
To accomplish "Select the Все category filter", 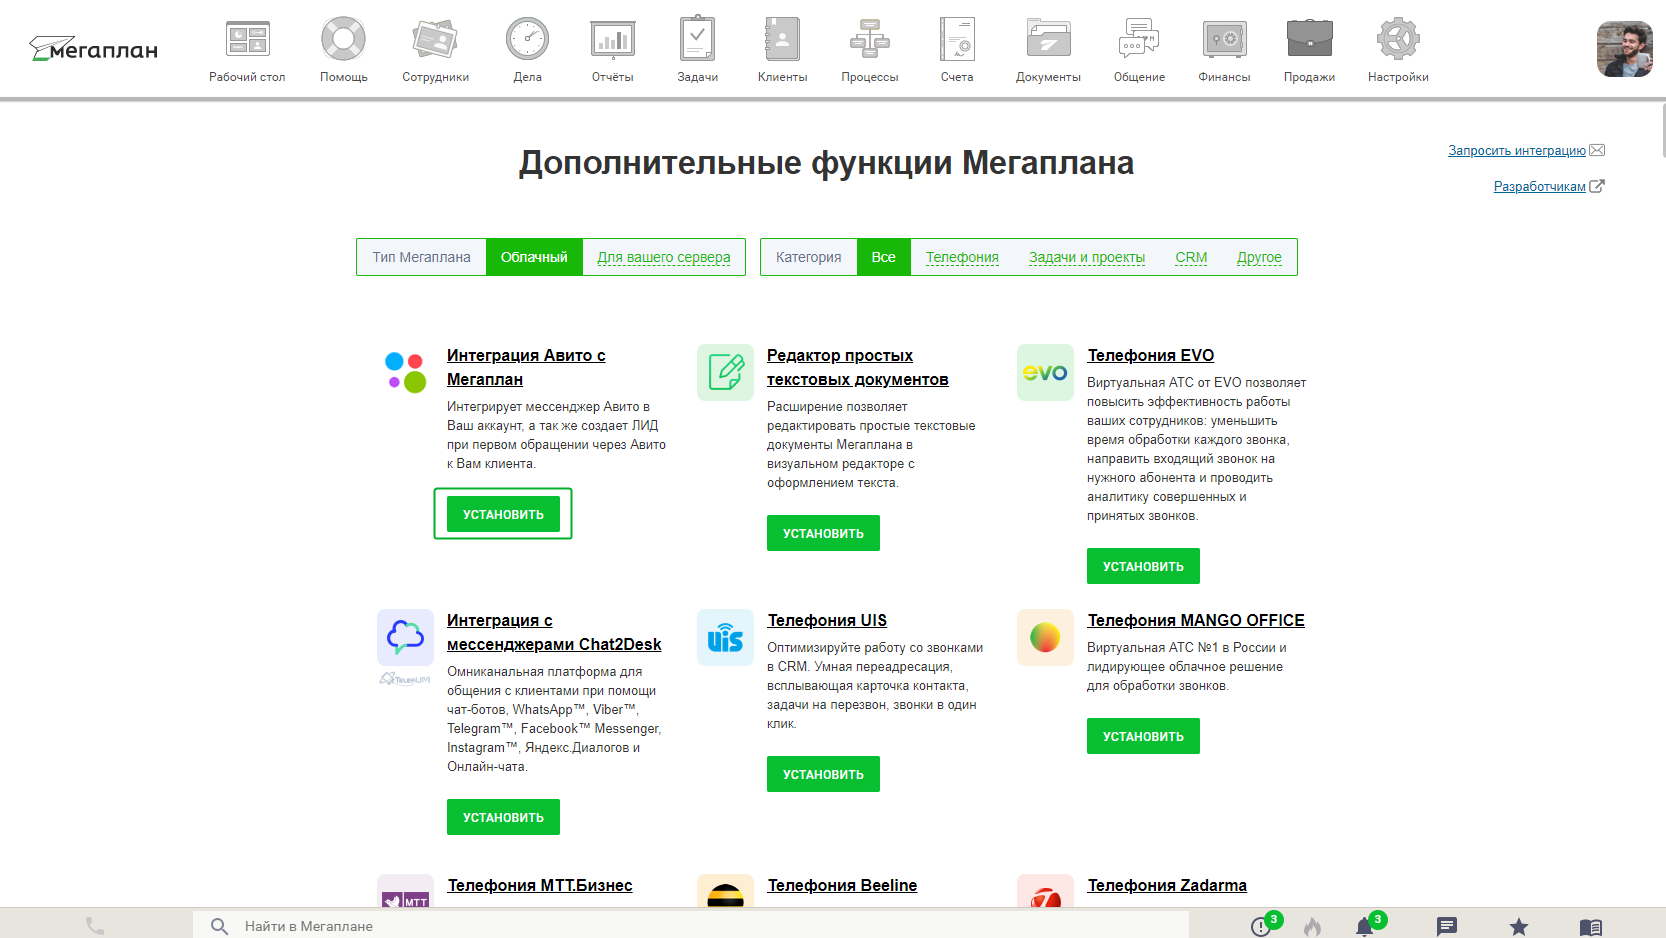I will pyautogui.click(x=884, y=257).
